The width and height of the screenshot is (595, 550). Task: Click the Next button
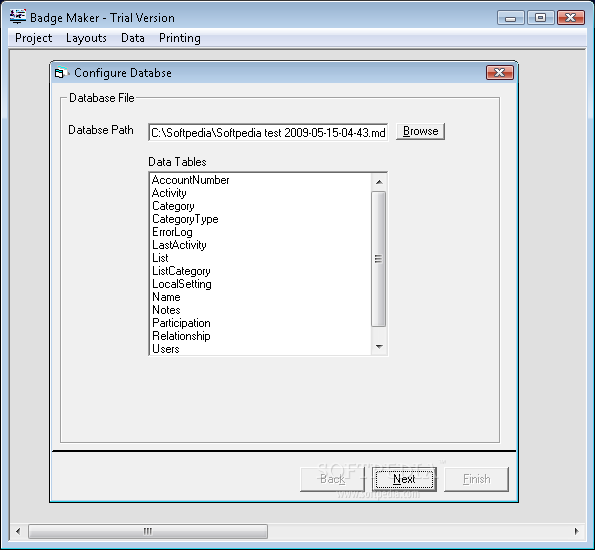click(404, 479)
